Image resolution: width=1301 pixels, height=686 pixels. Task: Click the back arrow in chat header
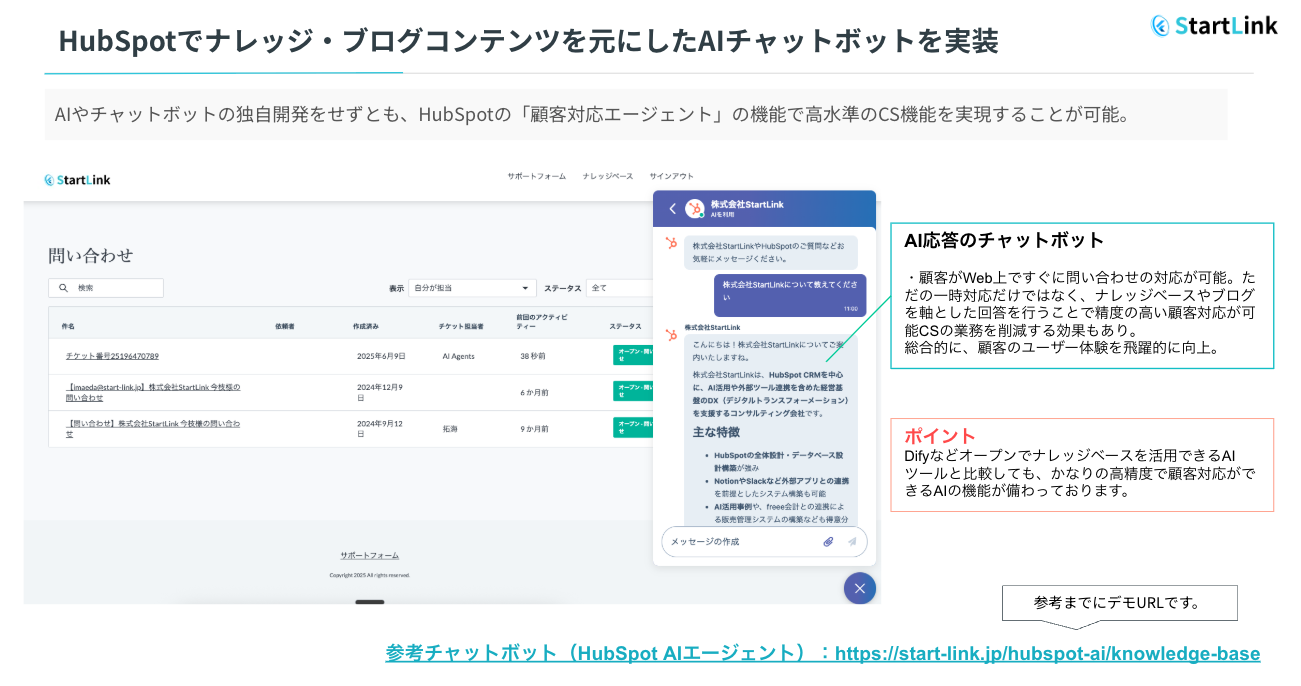672,209
